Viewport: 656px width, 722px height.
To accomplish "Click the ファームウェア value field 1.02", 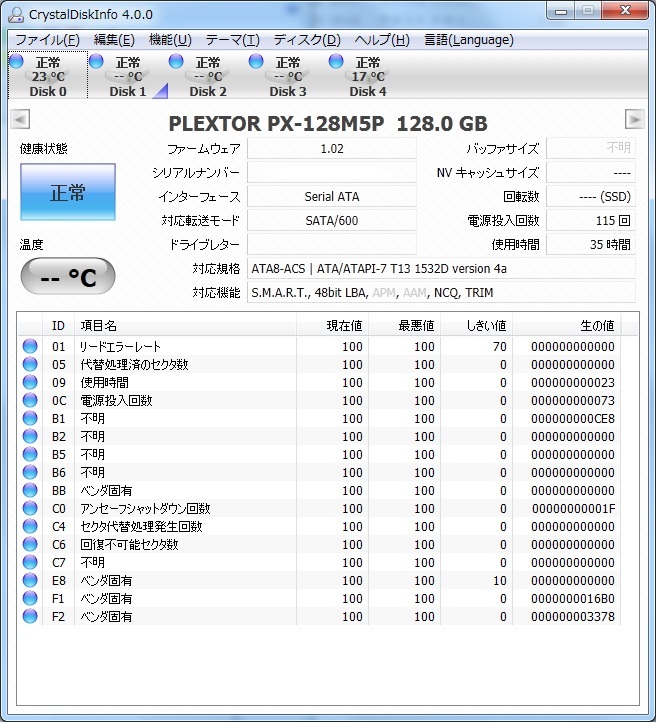I will click(332, 149).
